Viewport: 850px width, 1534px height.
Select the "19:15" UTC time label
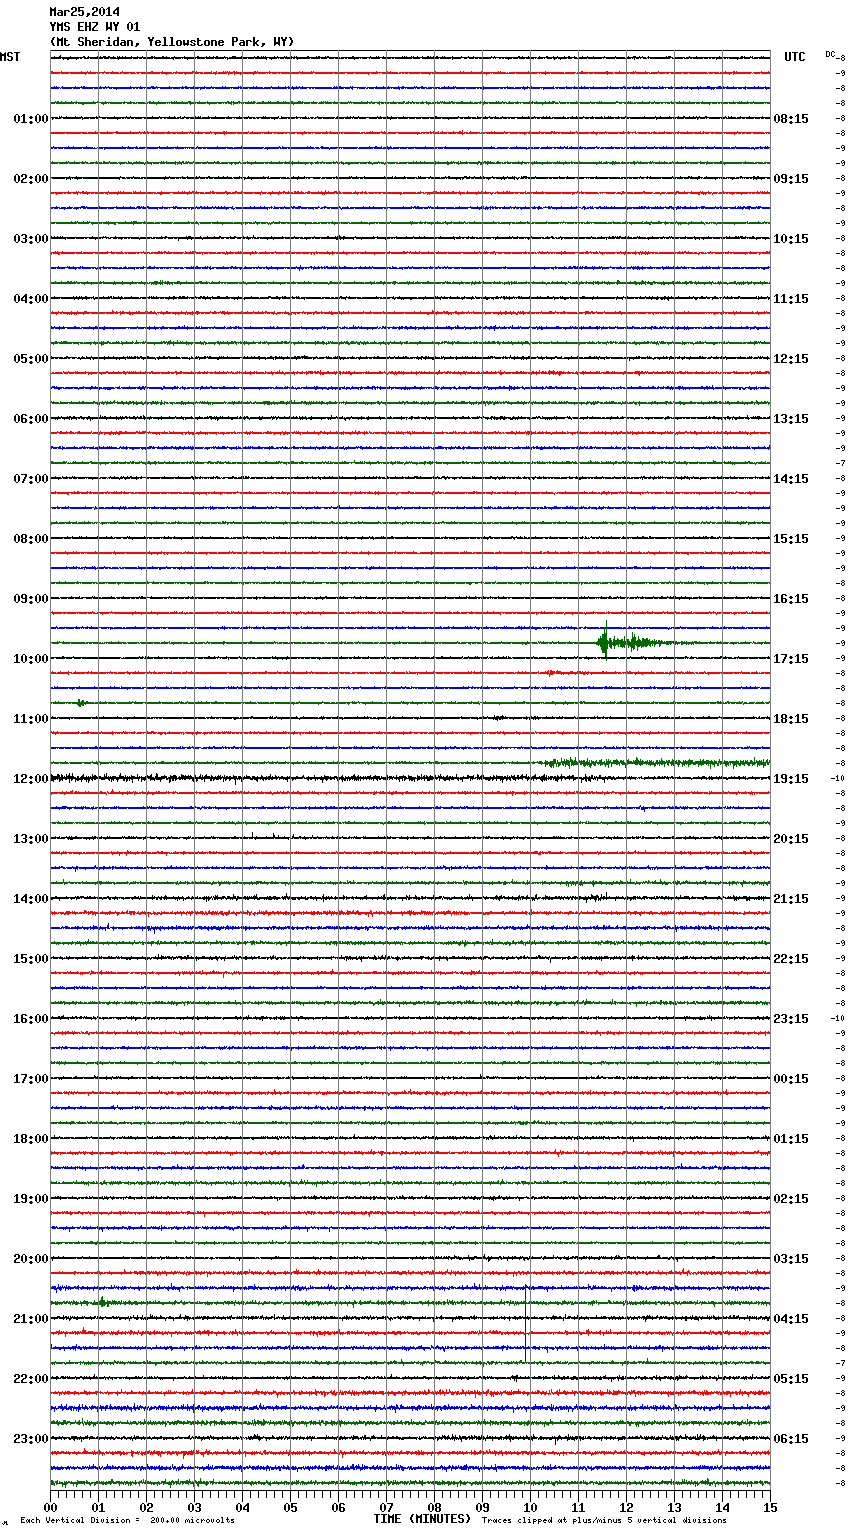point(791,779)
